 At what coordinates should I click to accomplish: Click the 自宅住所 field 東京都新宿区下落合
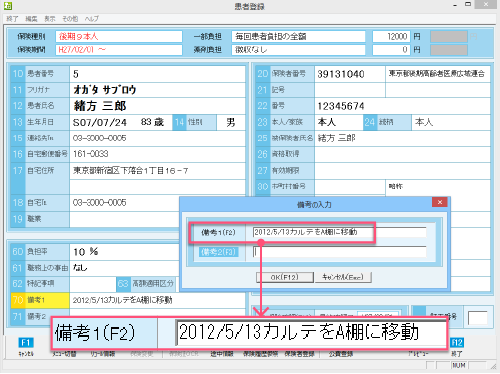click(x=157, y=171)
